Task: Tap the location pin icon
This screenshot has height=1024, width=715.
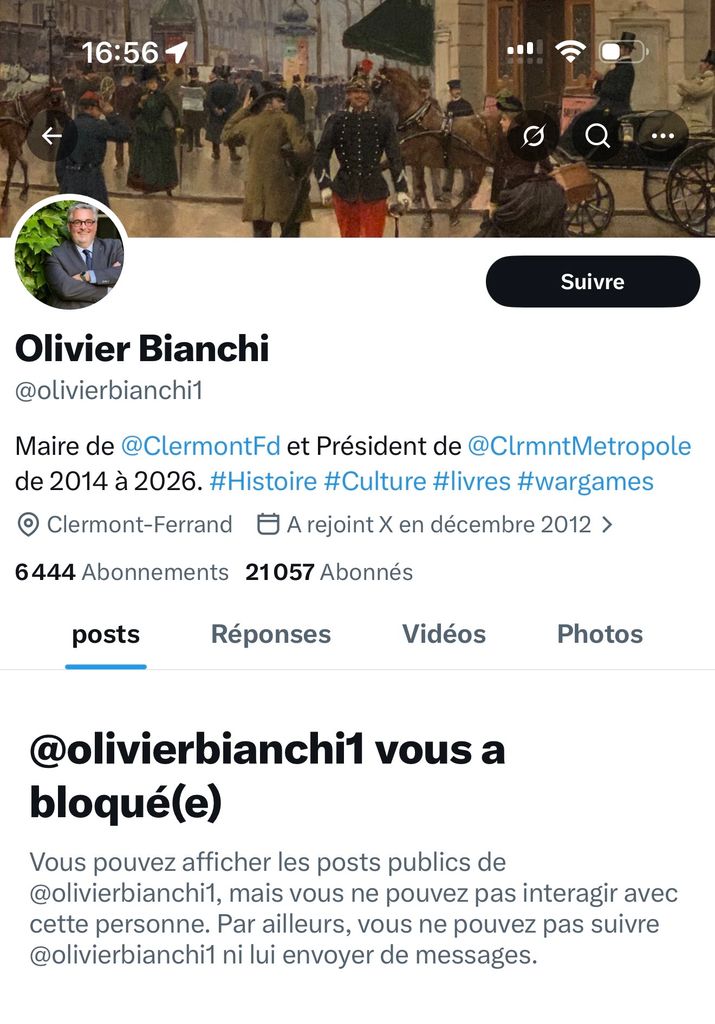Action: [27, 525]
